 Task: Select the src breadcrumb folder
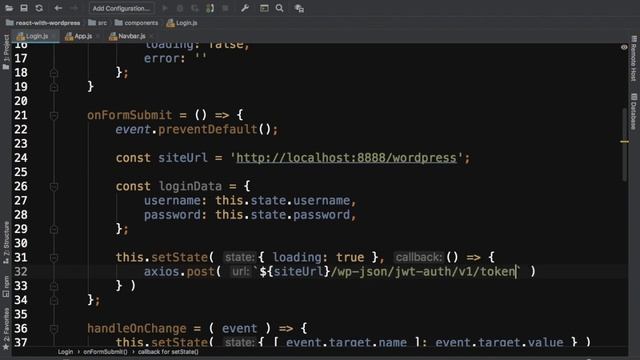98,23
